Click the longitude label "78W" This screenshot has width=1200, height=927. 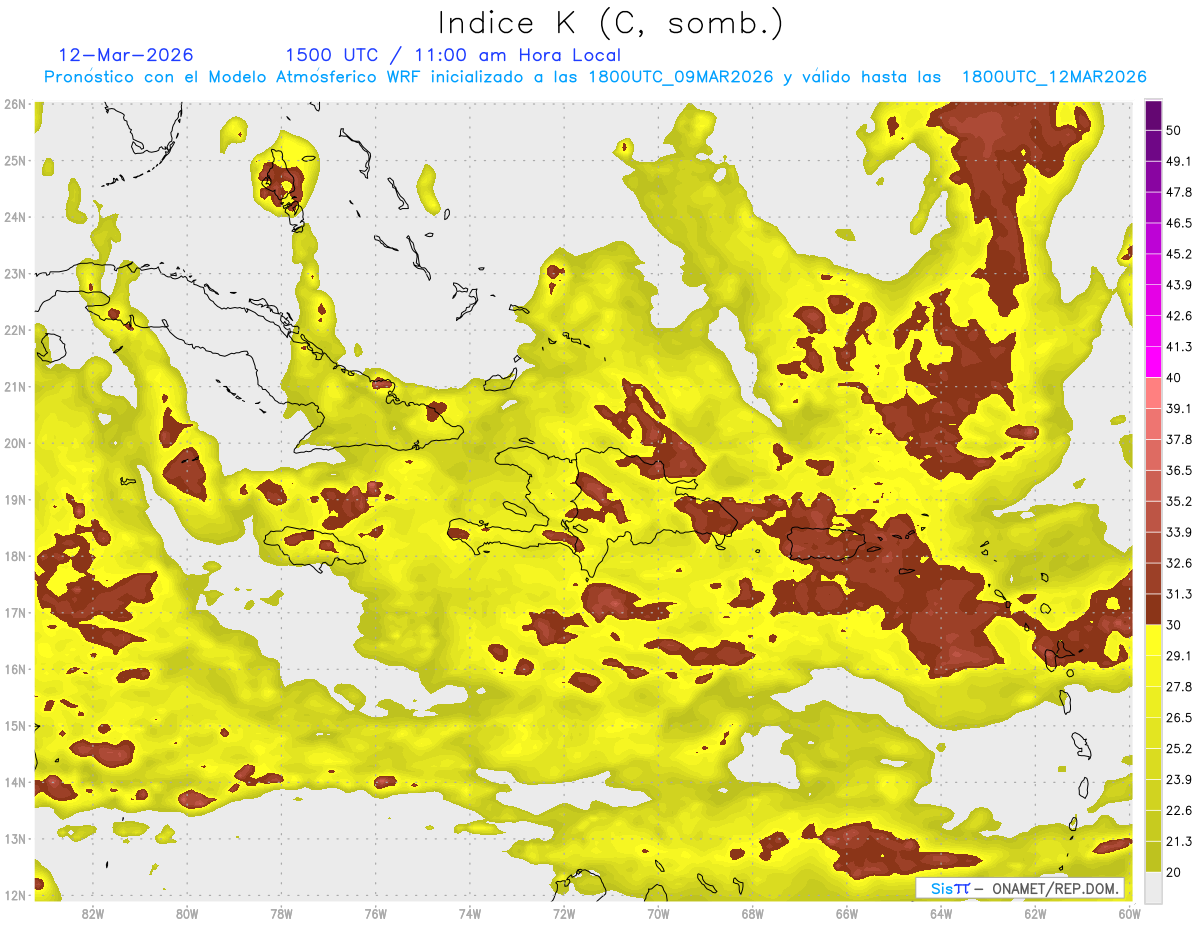click(281, 913)
